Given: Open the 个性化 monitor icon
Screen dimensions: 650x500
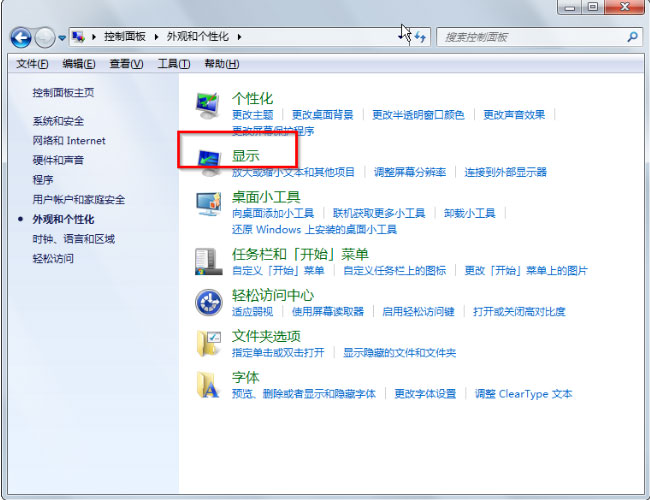Looking at the screenshot, I should point(207,105).
